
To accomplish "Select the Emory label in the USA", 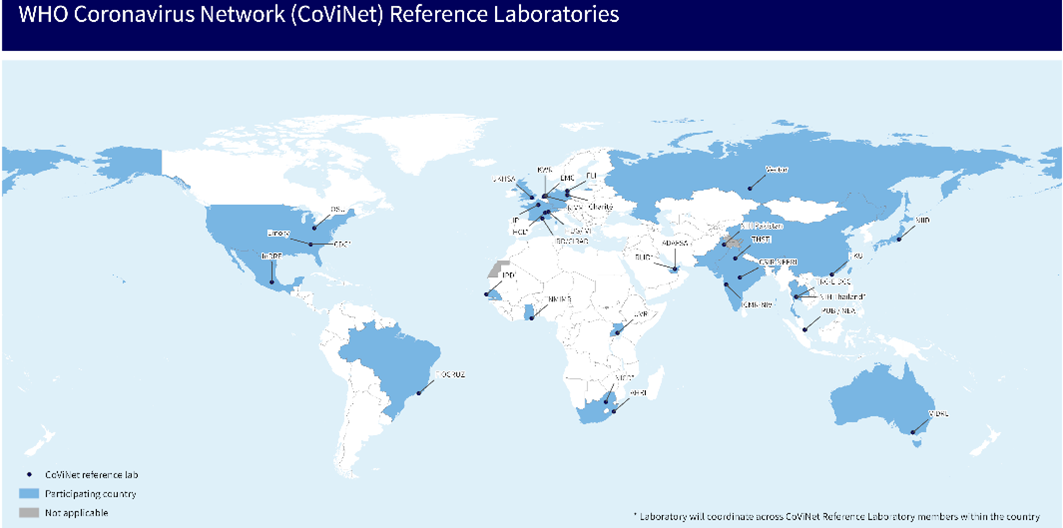I will (279, 233).
